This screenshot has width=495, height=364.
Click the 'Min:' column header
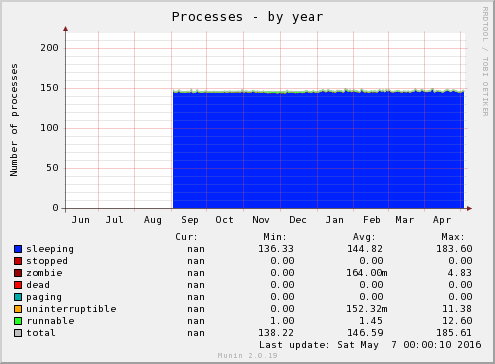[275, 237]
